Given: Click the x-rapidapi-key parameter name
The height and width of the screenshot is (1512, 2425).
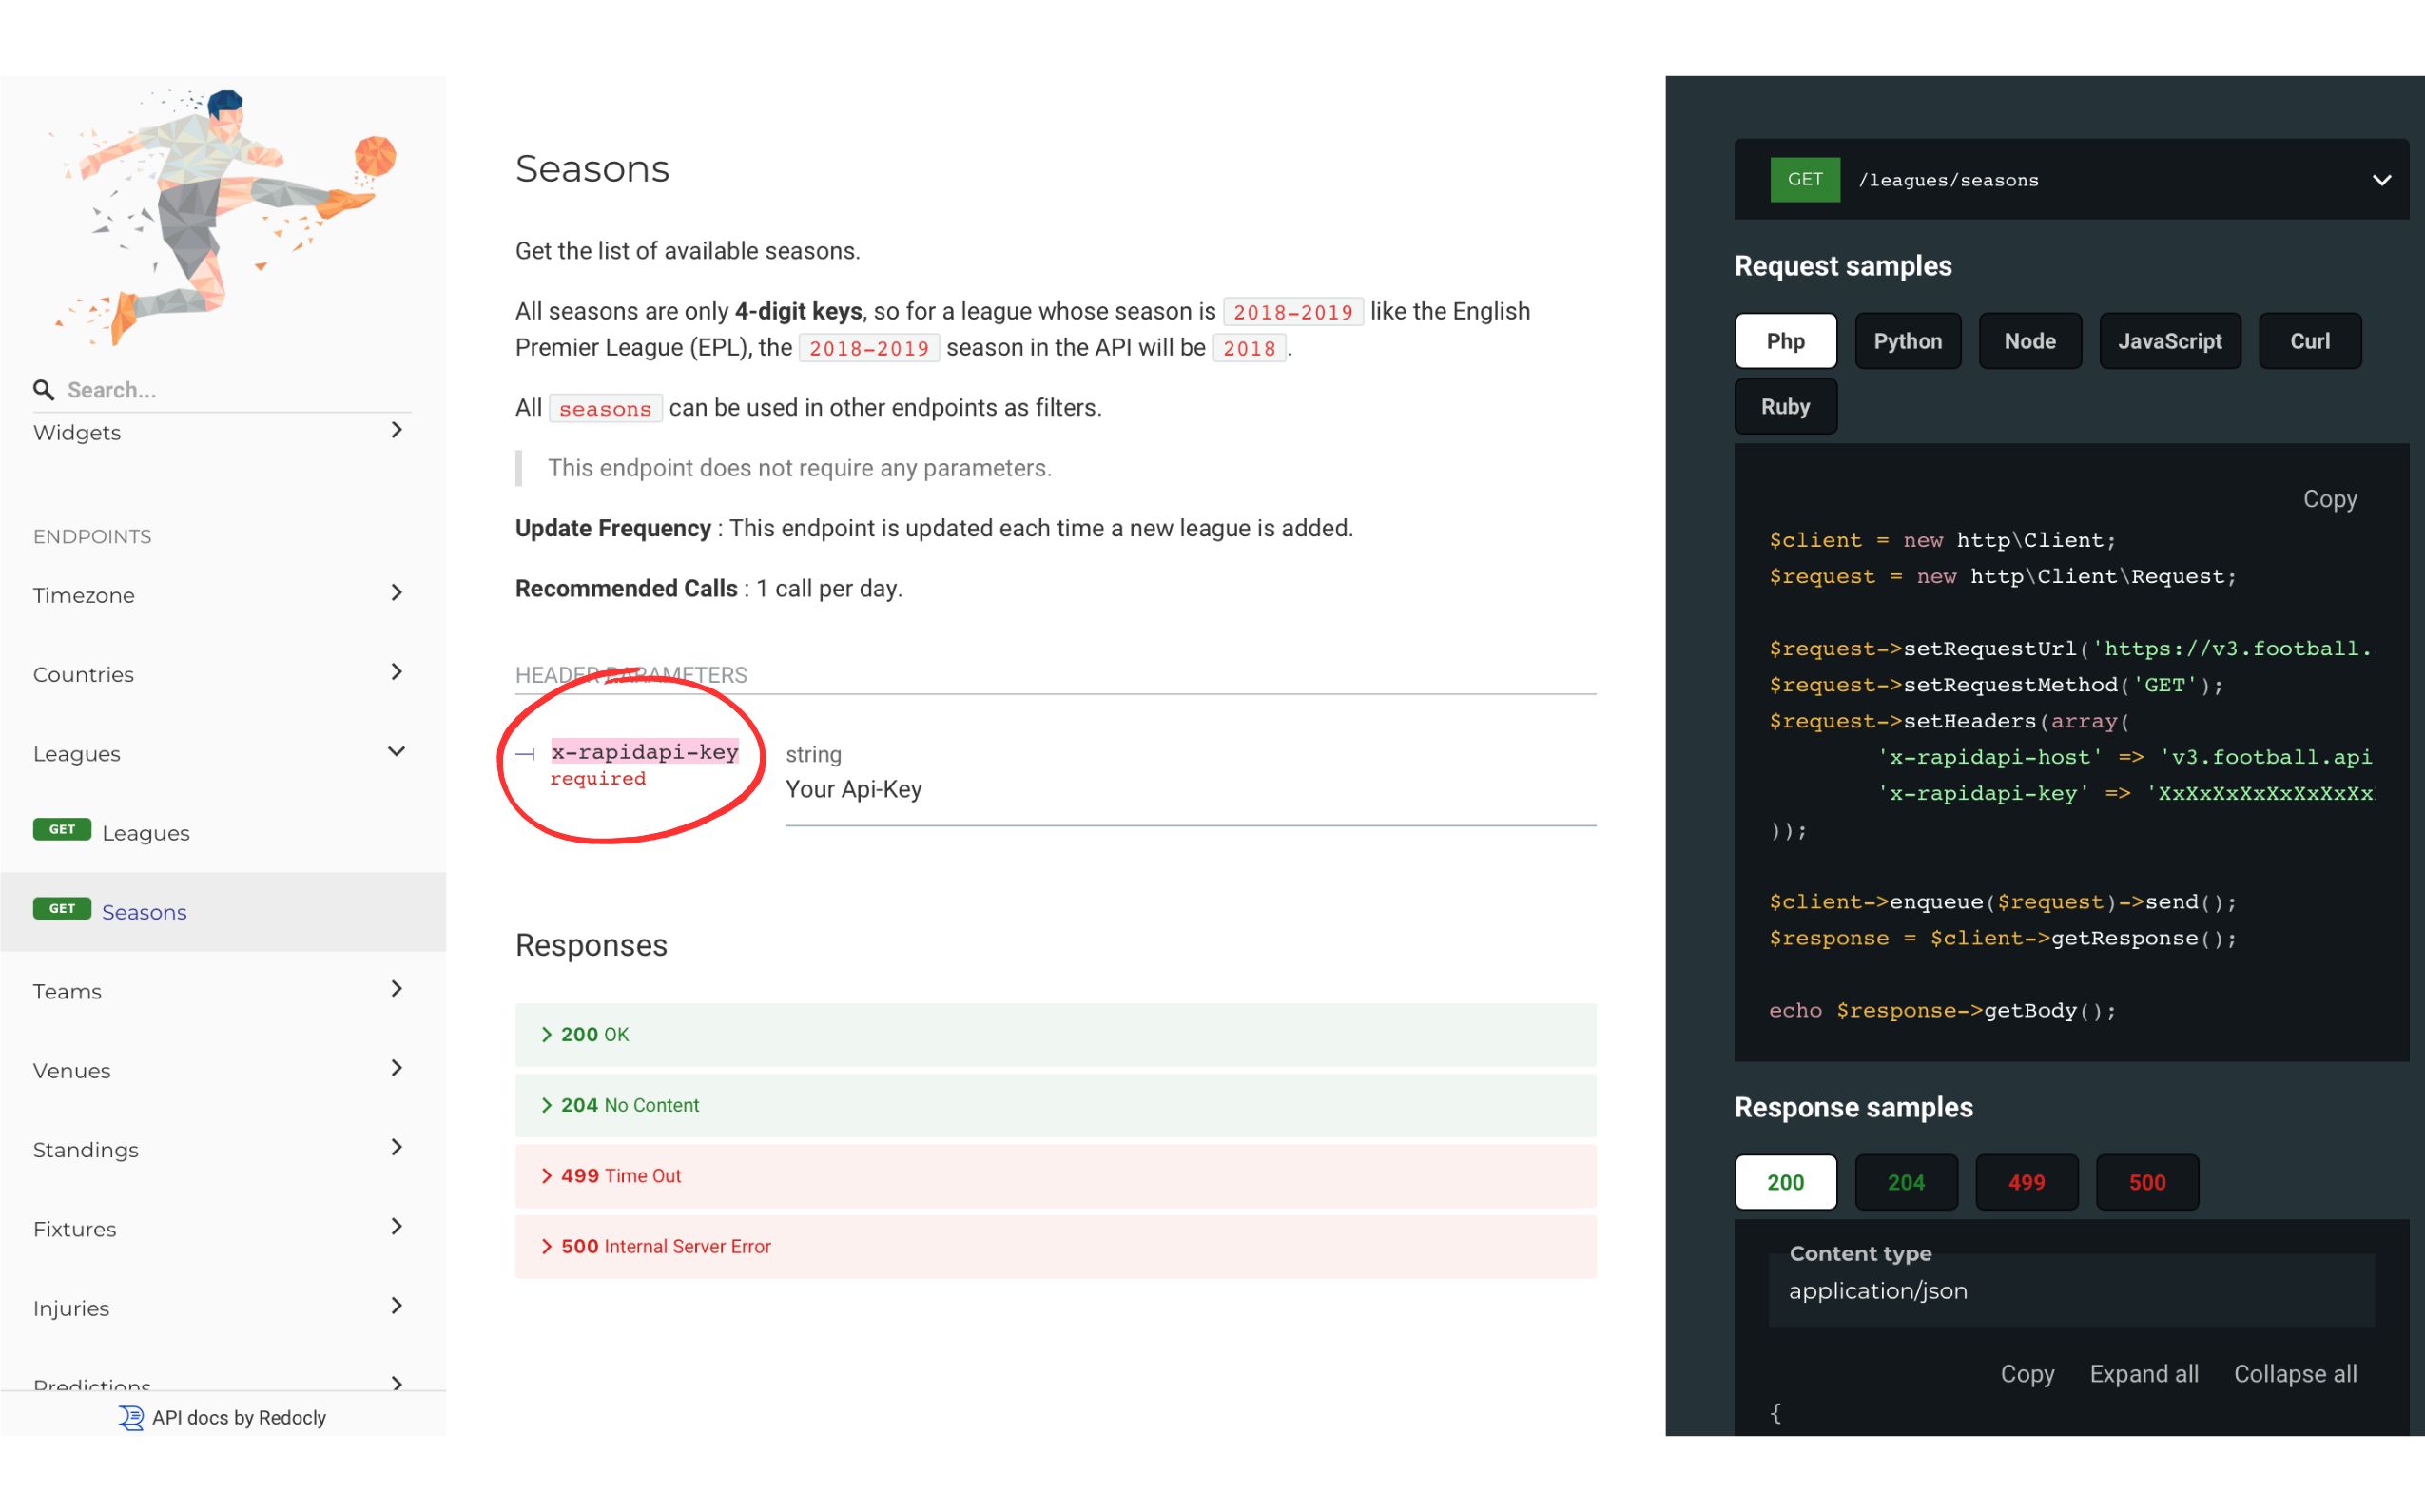Looking at the screenshot, I should click(645, 752).
